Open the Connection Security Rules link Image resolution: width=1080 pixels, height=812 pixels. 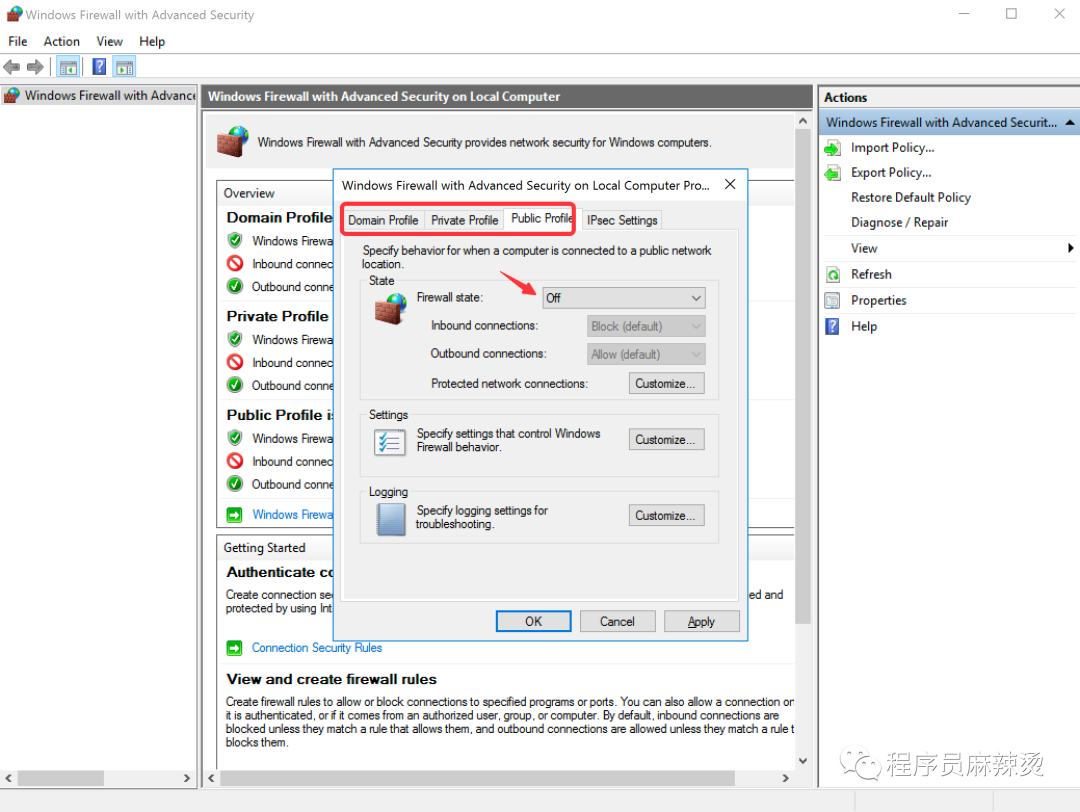[317, 648]
